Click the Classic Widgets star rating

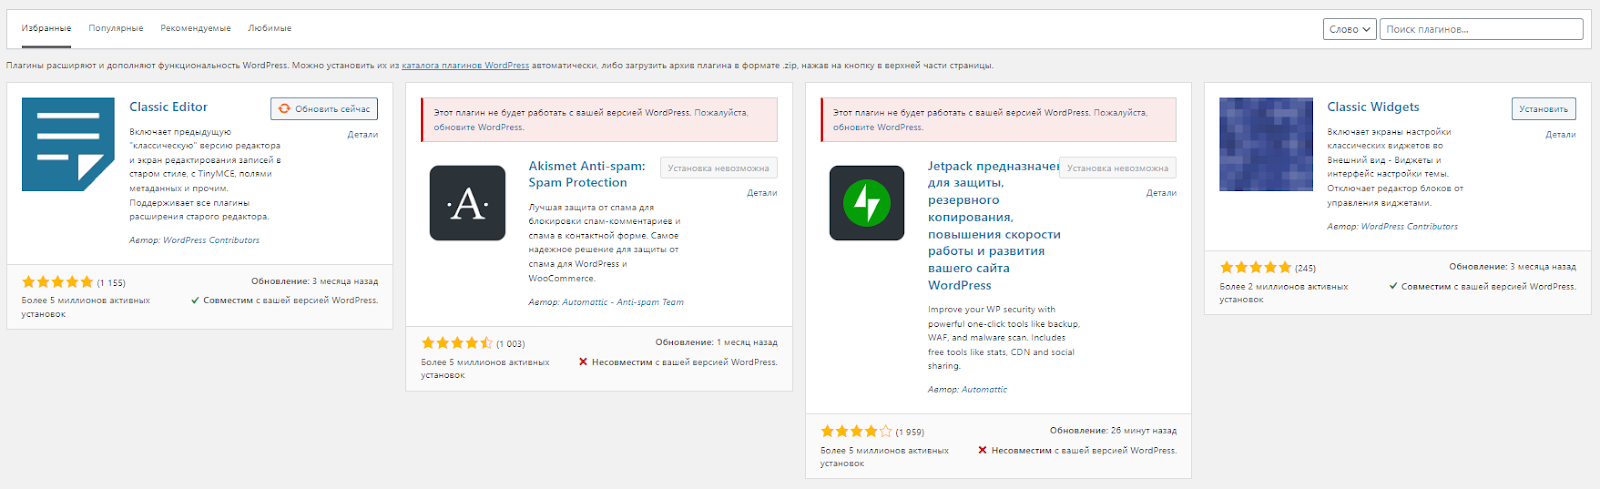1255,267
